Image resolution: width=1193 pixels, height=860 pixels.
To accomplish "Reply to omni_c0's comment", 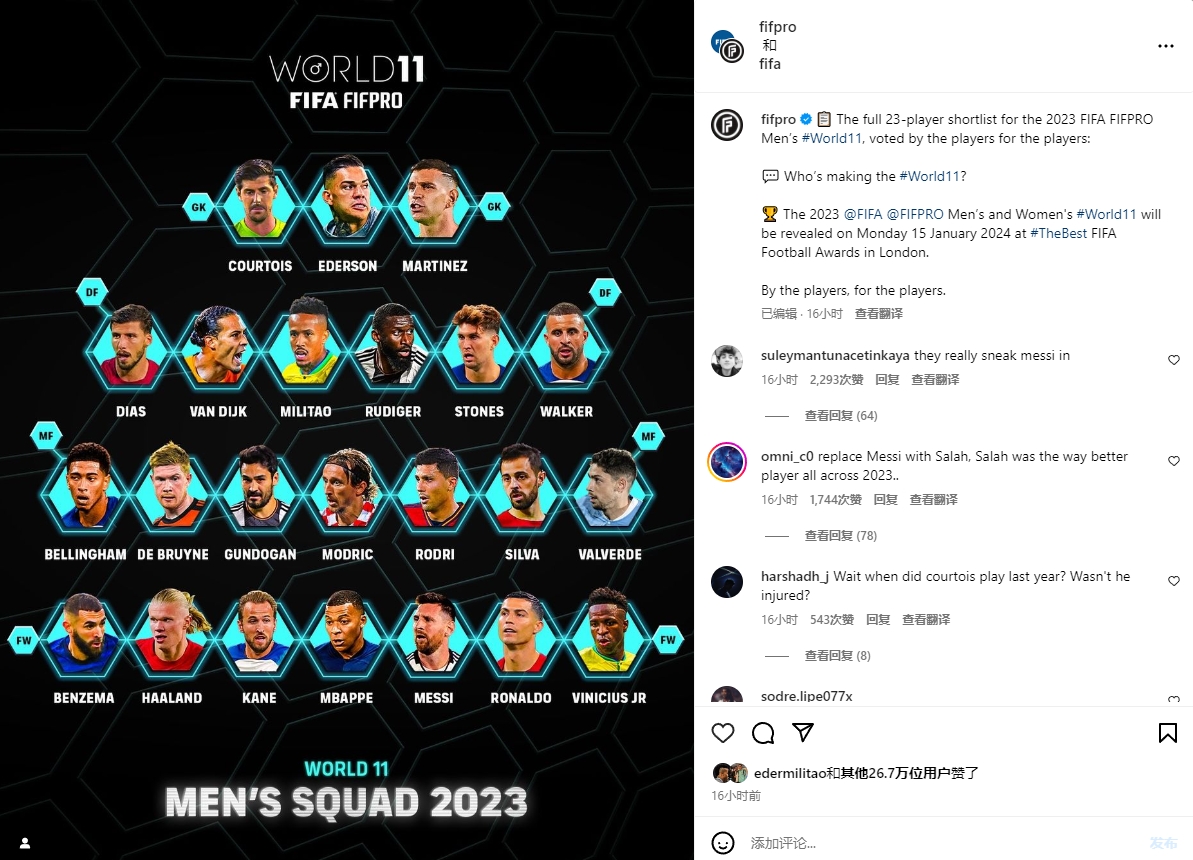I will [x=886, y=499].
